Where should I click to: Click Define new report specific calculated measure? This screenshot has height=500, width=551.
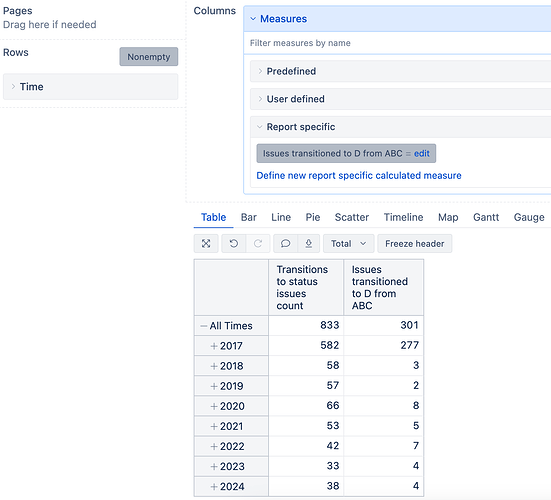click(359, 176)
